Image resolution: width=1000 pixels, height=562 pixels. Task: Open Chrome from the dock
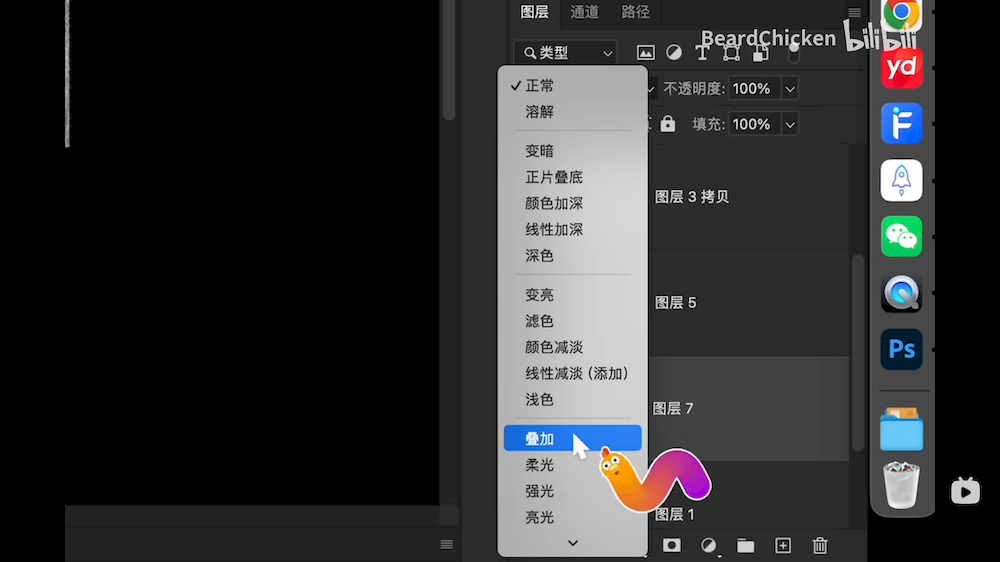pyautogui.click(x=901, y=13)
